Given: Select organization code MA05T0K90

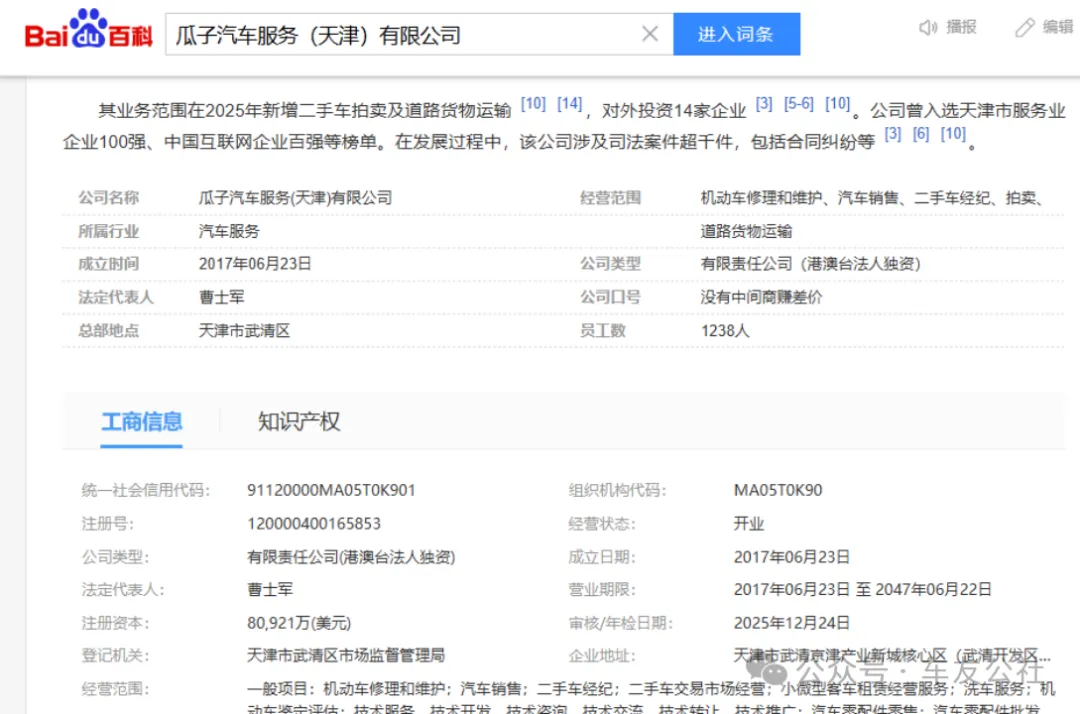Looking at the screenshot, I should (x=778, y=490).
